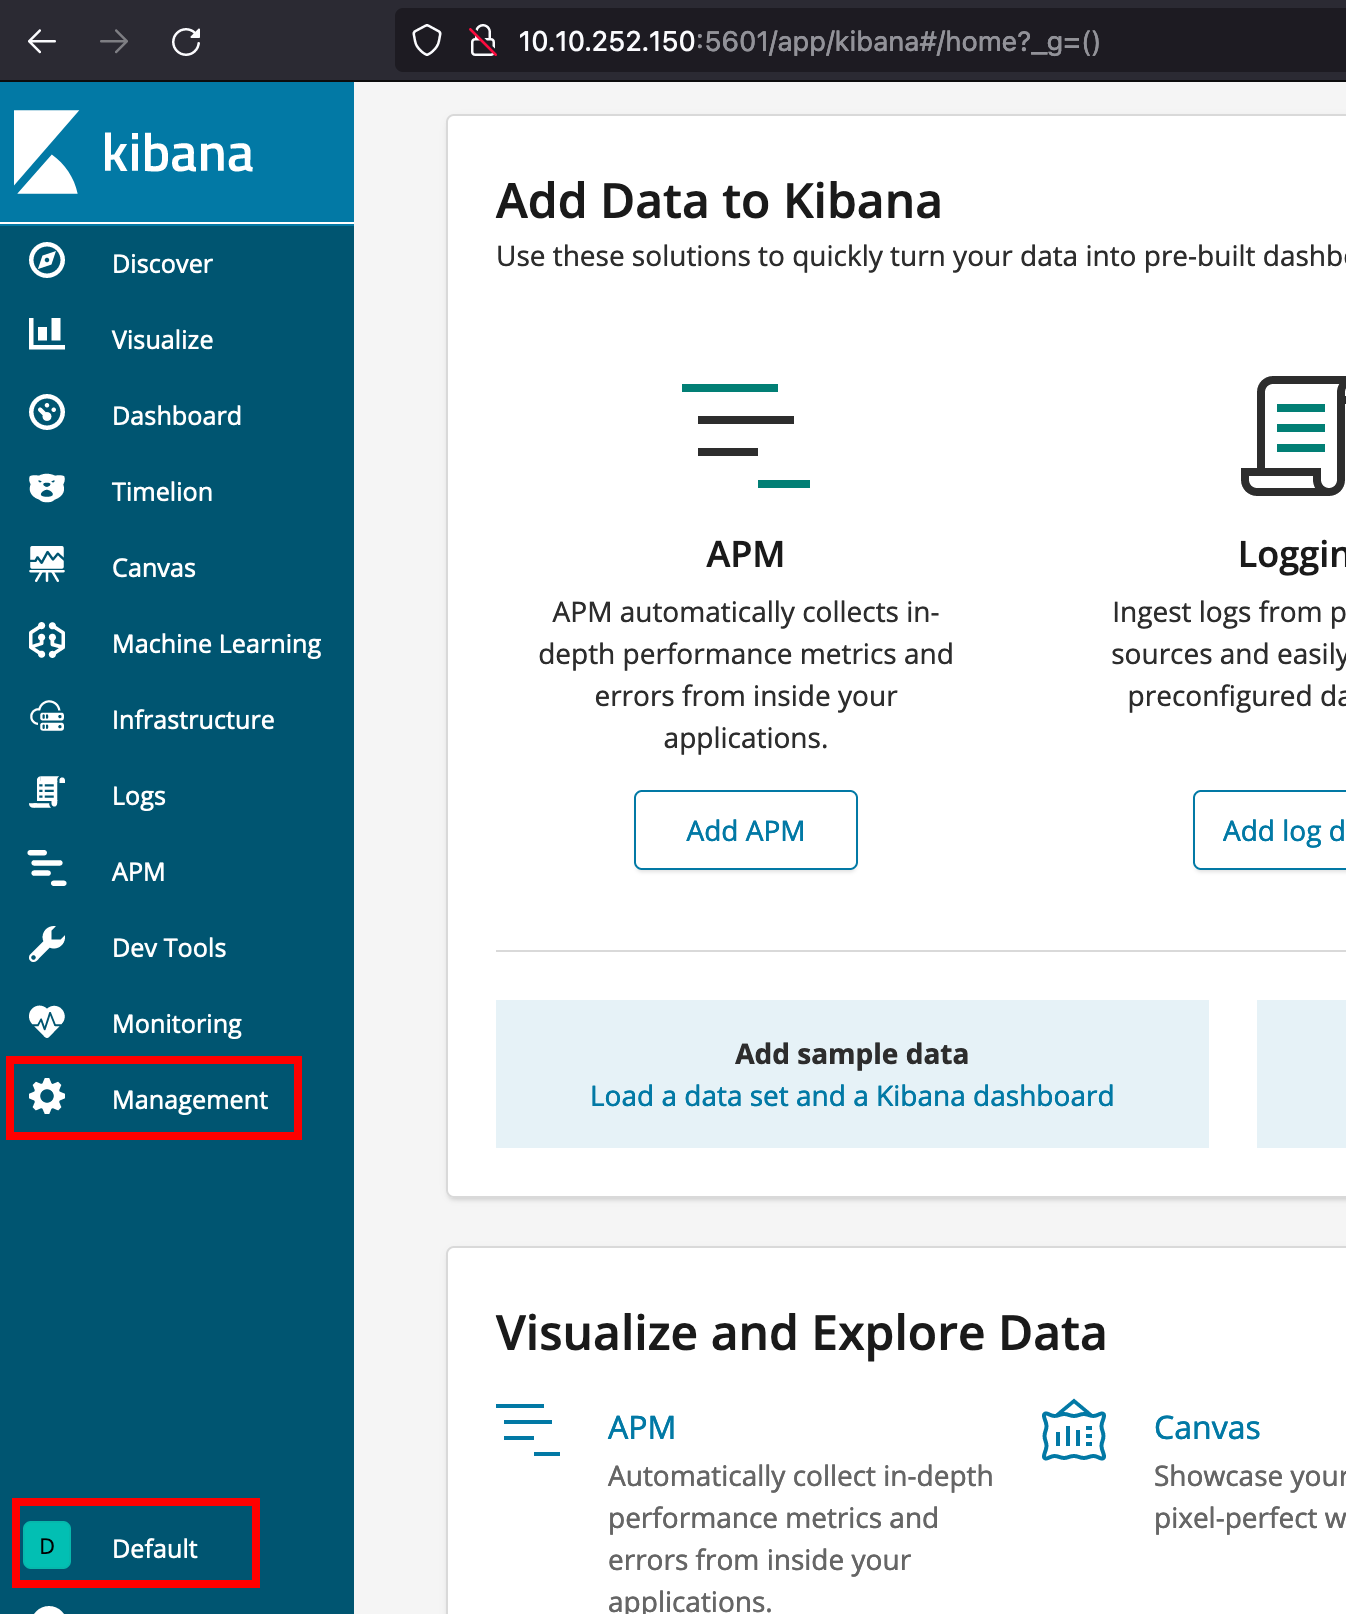Open Logs from the side navigation
This screenshot has width=1346, height=1614.
(138, 796)
